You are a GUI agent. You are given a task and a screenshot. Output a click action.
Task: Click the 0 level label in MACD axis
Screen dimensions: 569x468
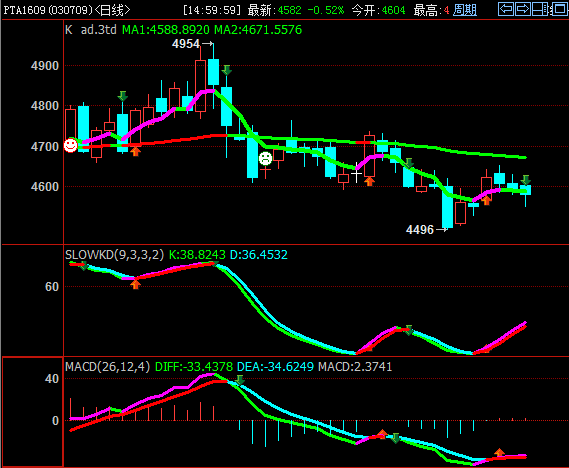point(55,421)
